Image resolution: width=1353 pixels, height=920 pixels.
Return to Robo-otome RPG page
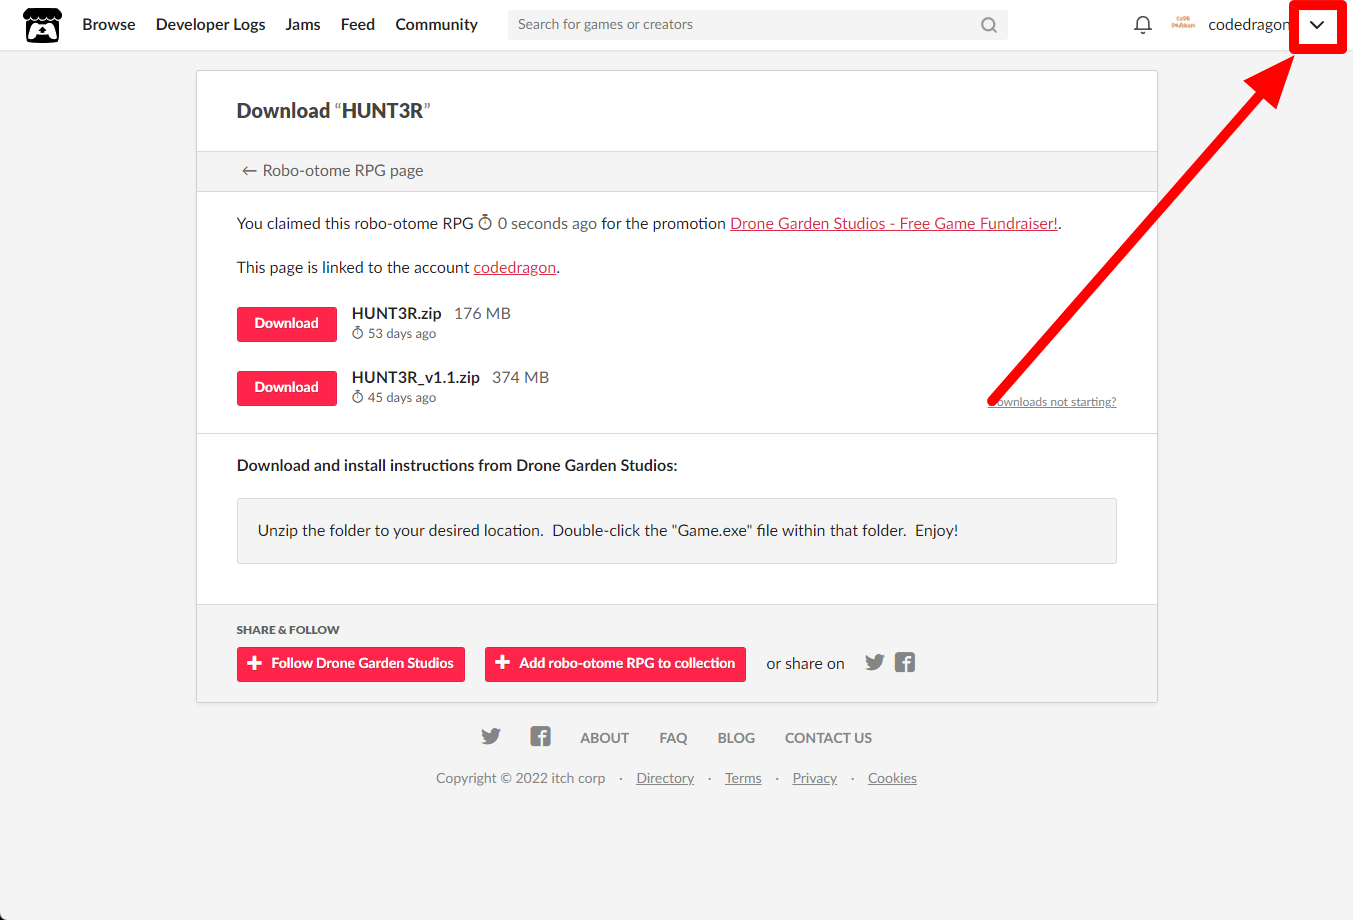tap(333, 171)
